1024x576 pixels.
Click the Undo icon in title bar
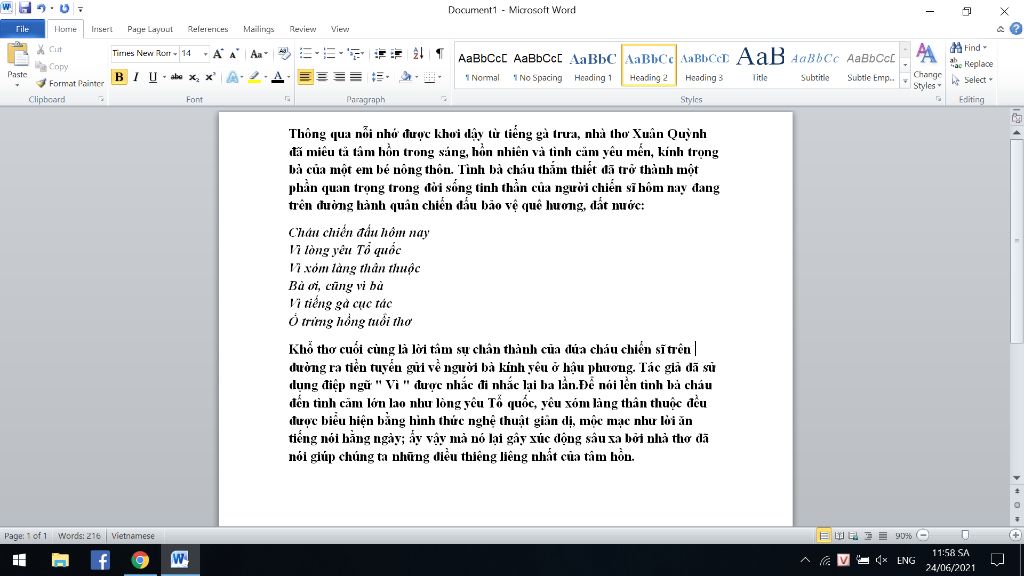(41, 8)
